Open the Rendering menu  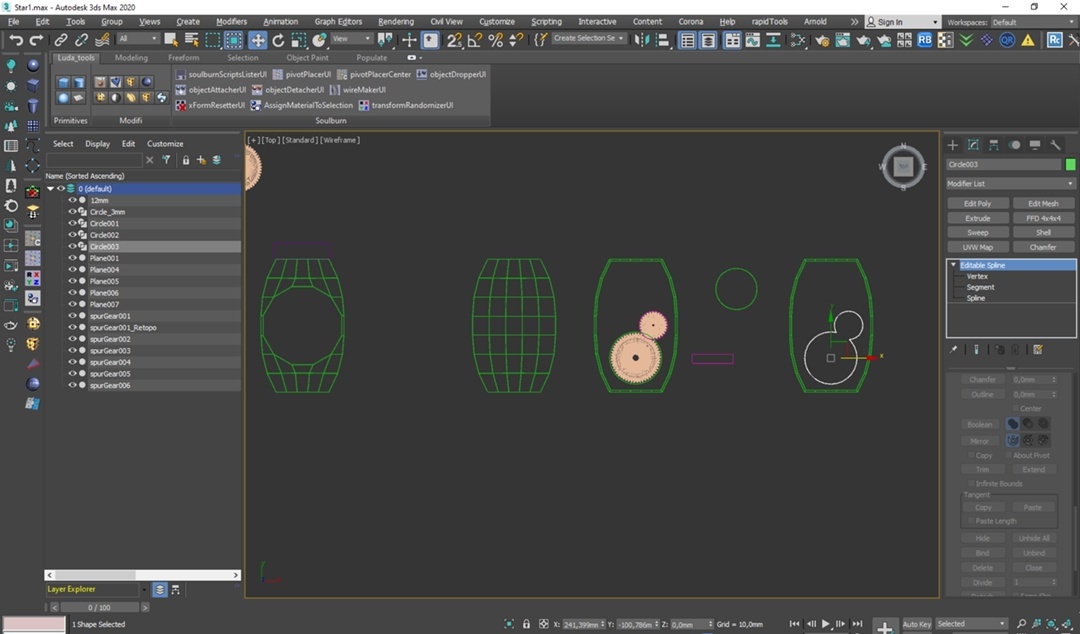(395, 22)
